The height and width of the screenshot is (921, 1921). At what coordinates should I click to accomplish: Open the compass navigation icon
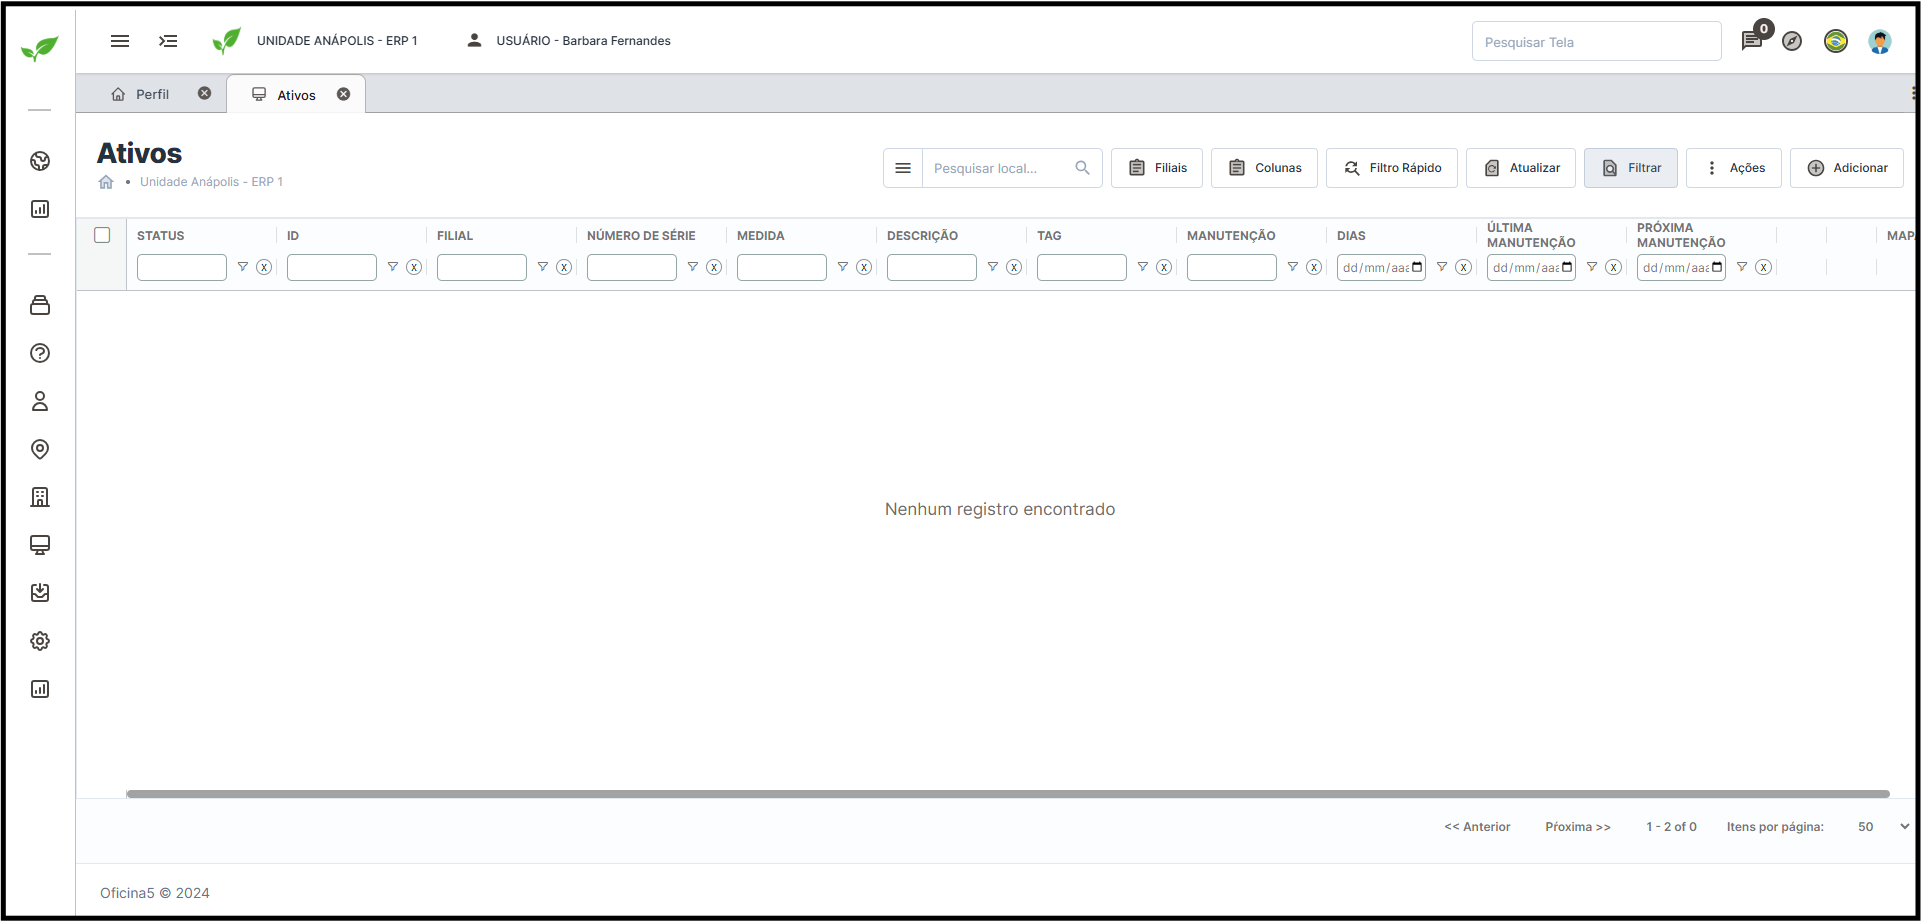click(x=1792, y=41)
